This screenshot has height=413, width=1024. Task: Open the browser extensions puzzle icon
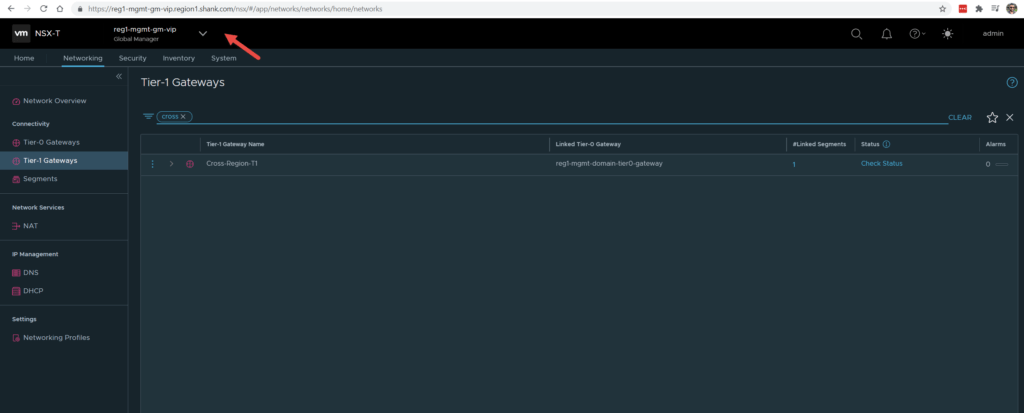979,9
